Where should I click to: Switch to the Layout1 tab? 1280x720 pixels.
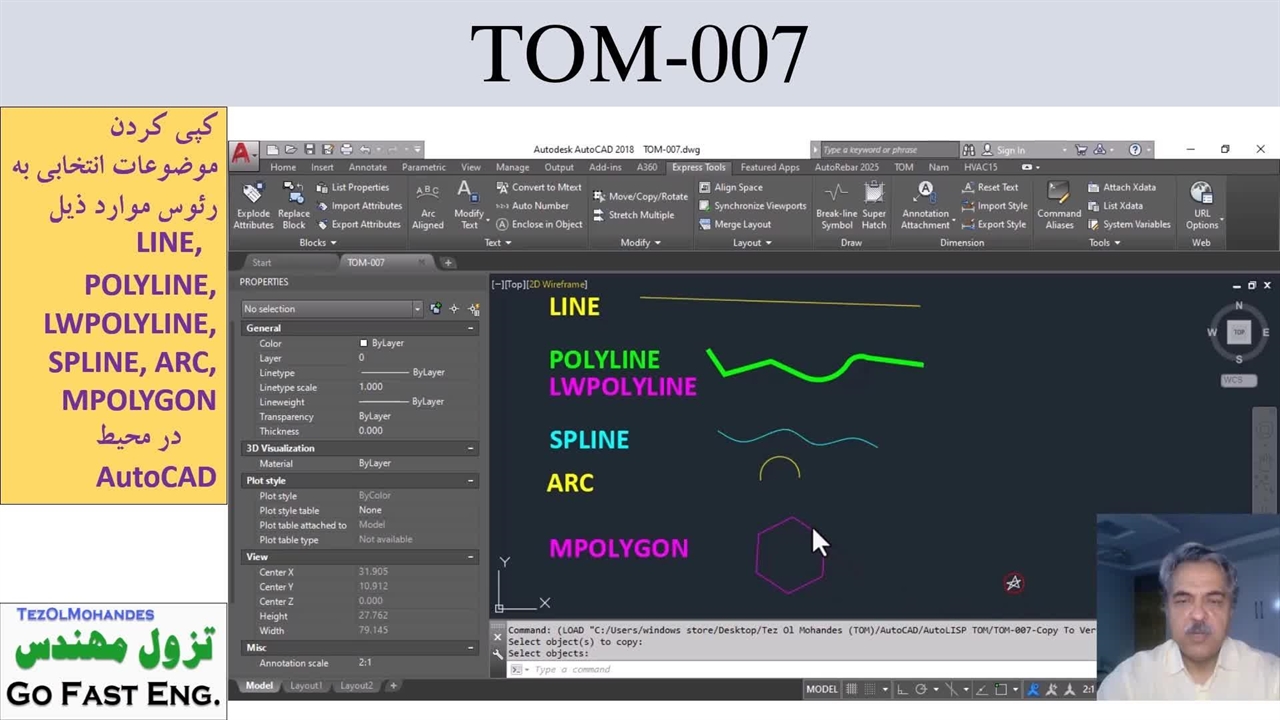[x=305, y=686]
